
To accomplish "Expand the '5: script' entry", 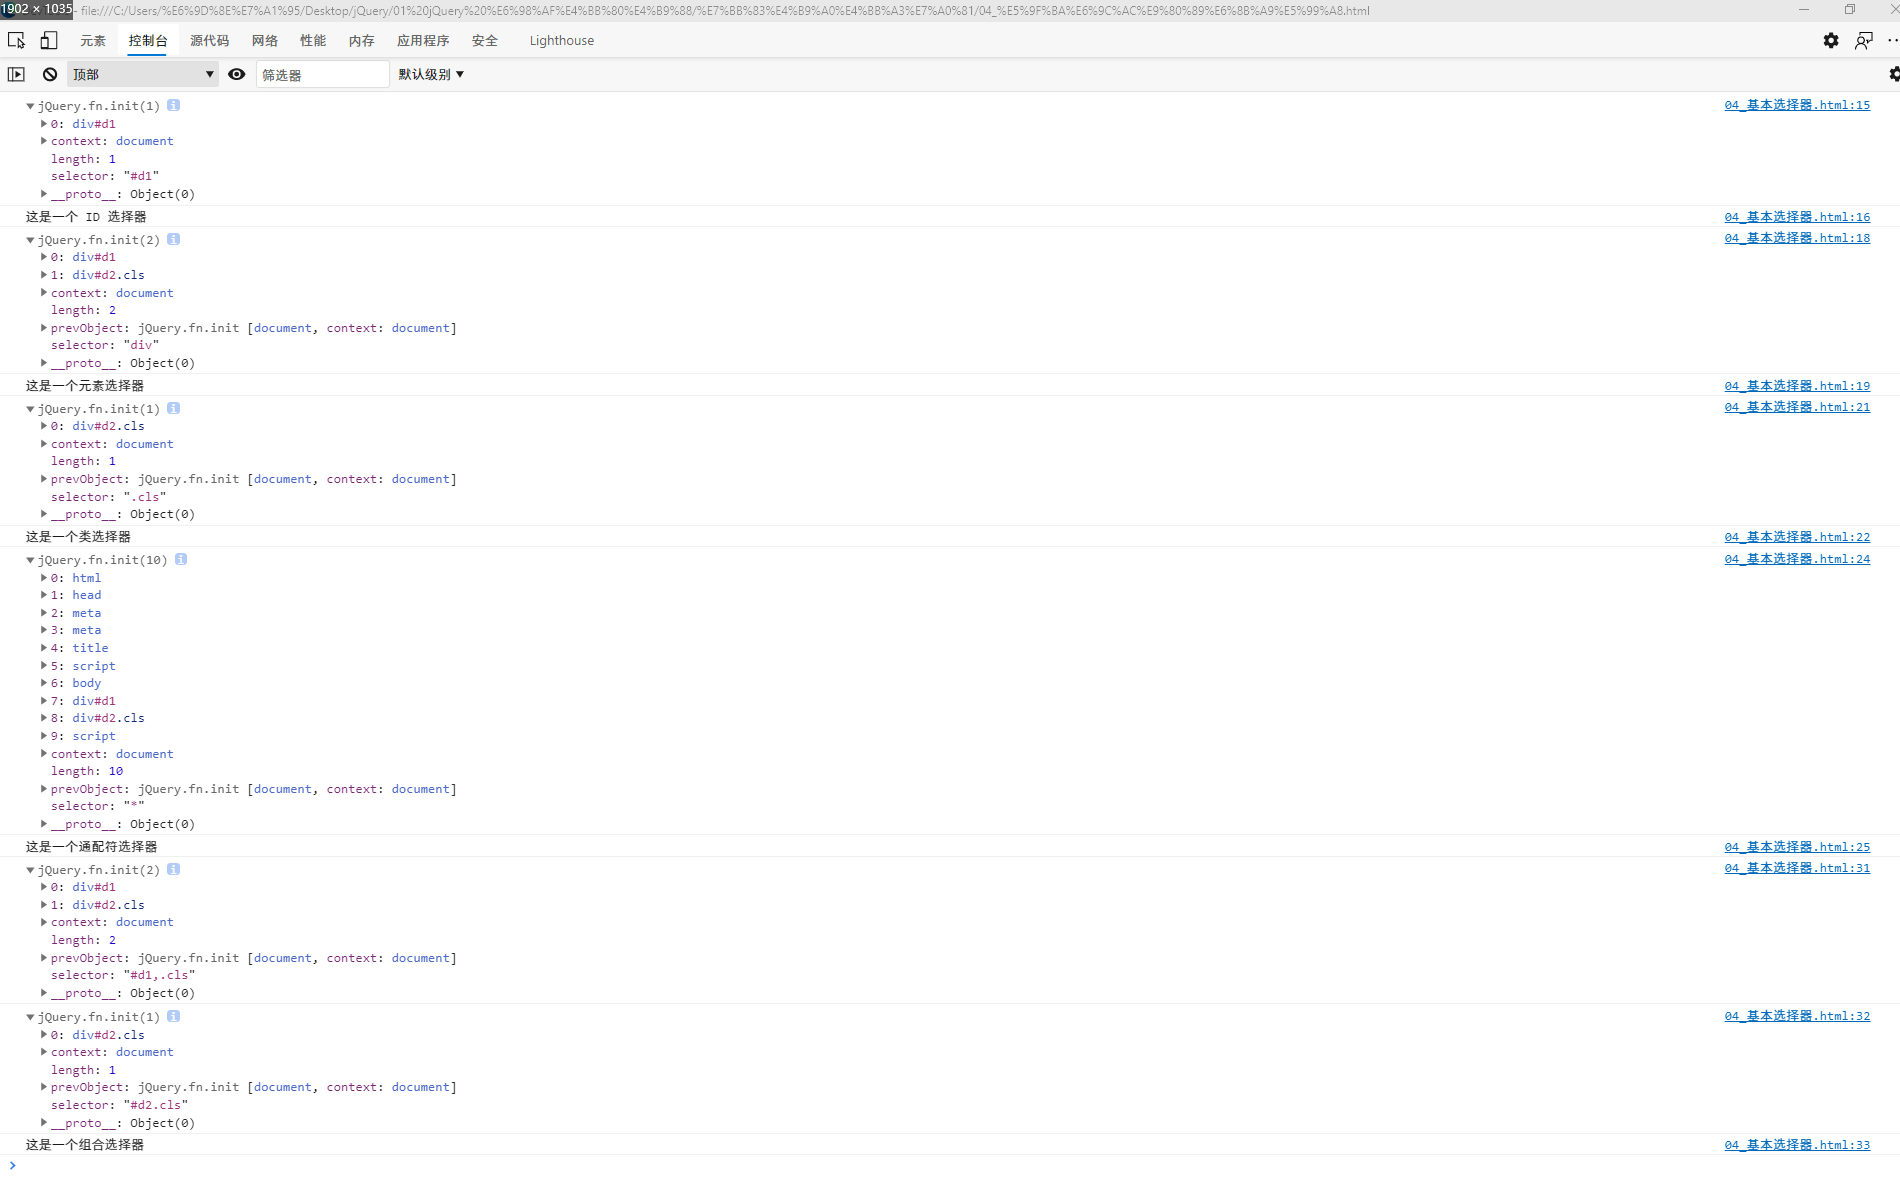I will point(43,666).
